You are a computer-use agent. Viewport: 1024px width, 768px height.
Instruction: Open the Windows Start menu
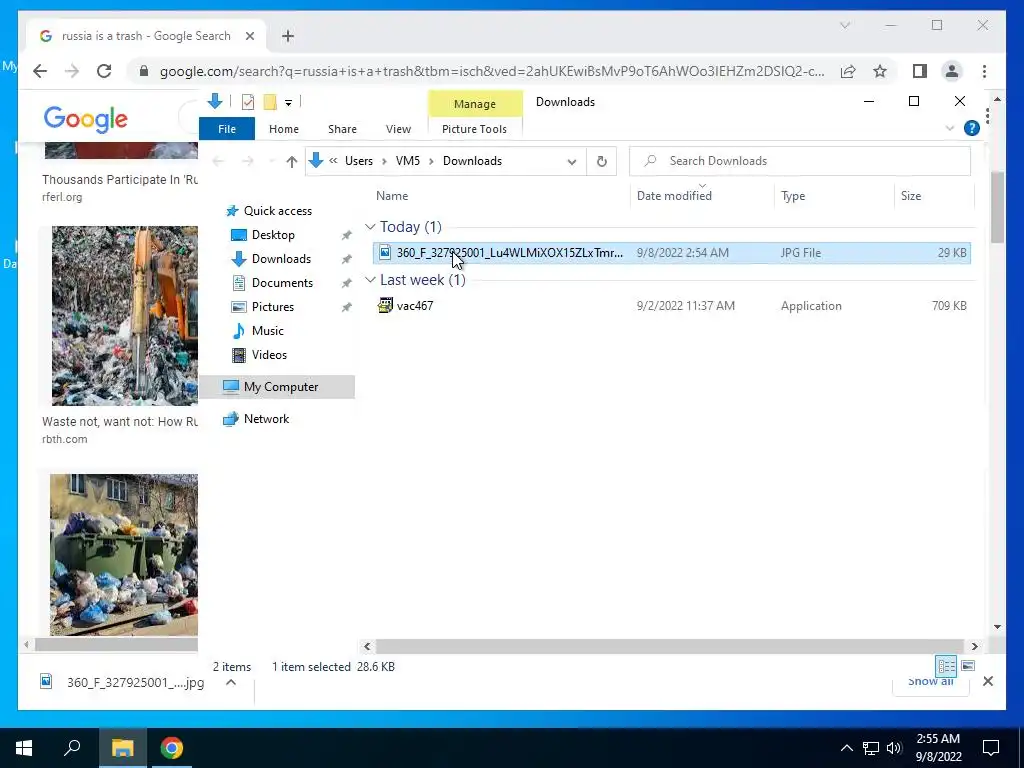[24, 748]
